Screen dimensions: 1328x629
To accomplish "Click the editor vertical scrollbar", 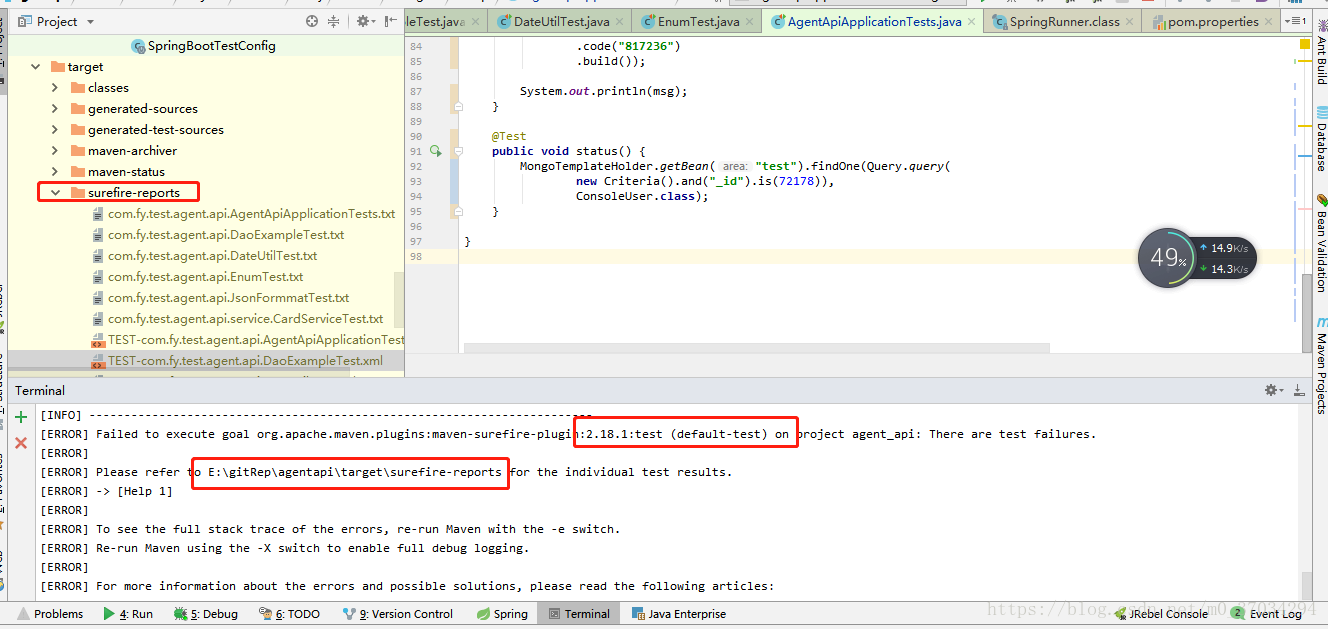I will click(1305, 312).
